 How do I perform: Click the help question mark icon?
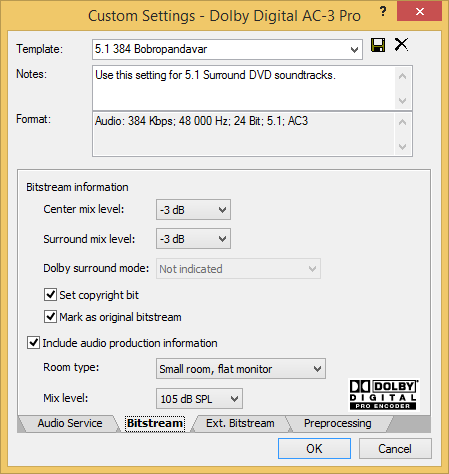click(x=383, y=12)
